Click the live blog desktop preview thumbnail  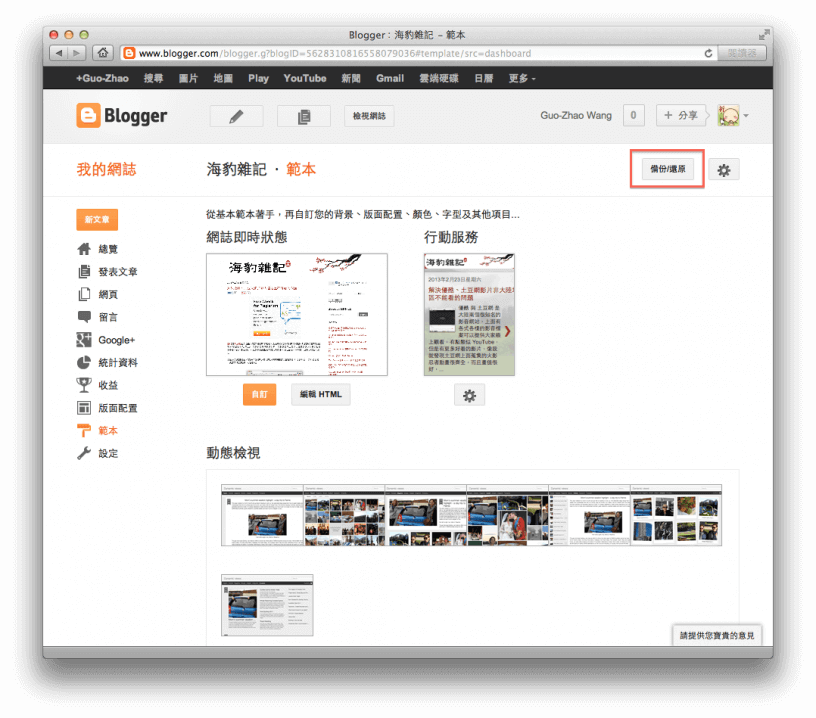click(297, 314)
